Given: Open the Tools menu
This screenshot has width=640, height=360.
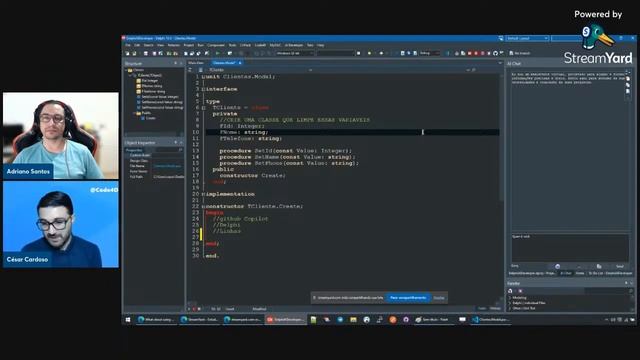Looking at the screenshot, I should [232, 45].
